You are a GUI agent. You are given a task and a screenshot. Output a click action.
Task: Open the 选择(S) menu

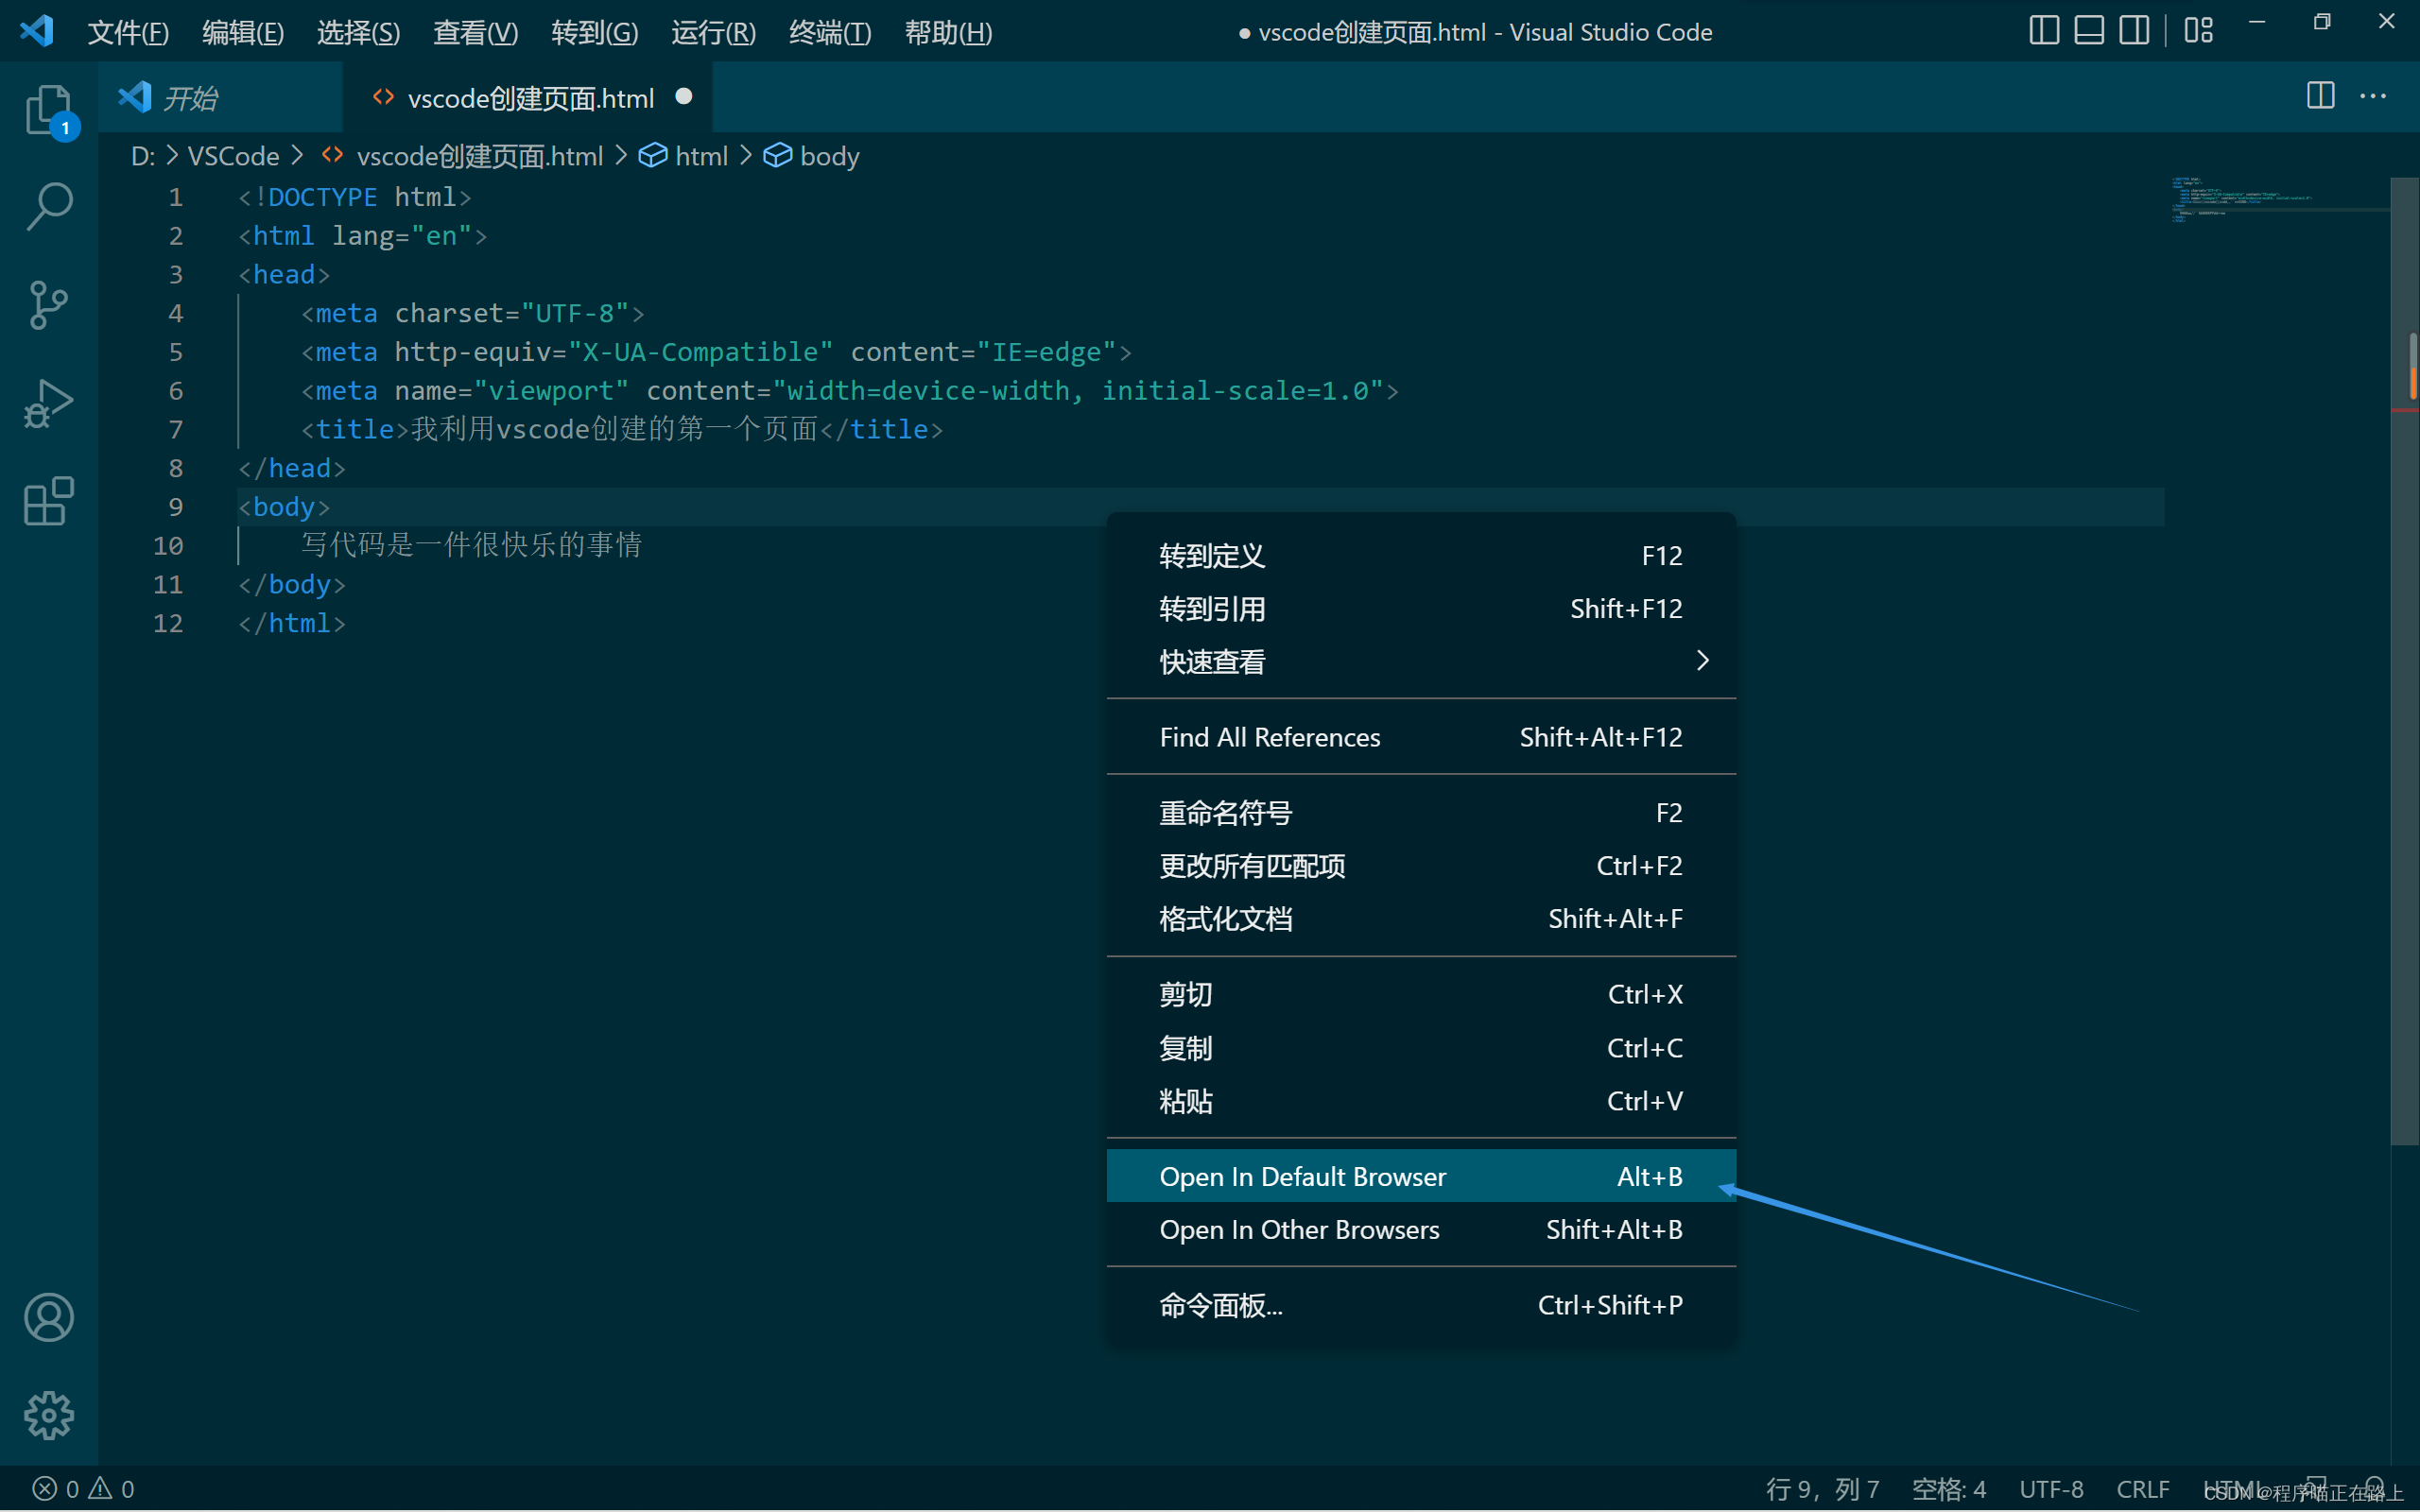(x=358, y=33)
